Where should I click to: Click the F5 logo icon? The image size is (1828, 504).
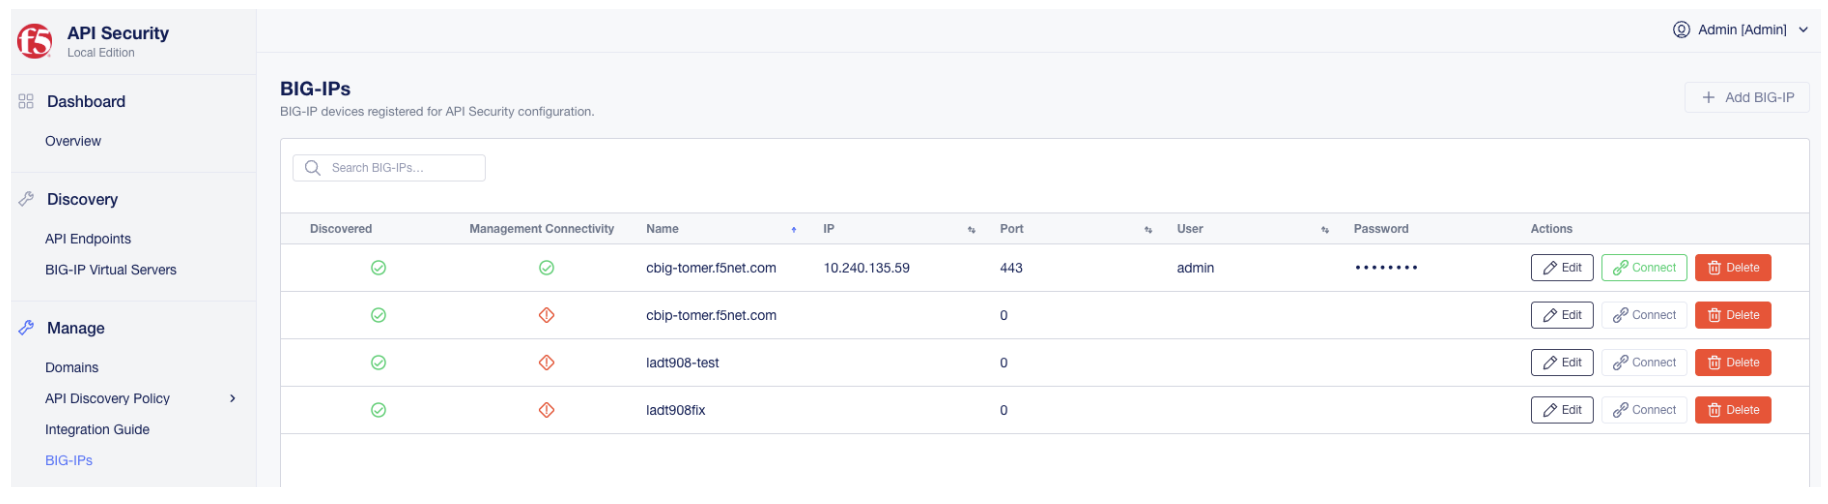point(34,41)
